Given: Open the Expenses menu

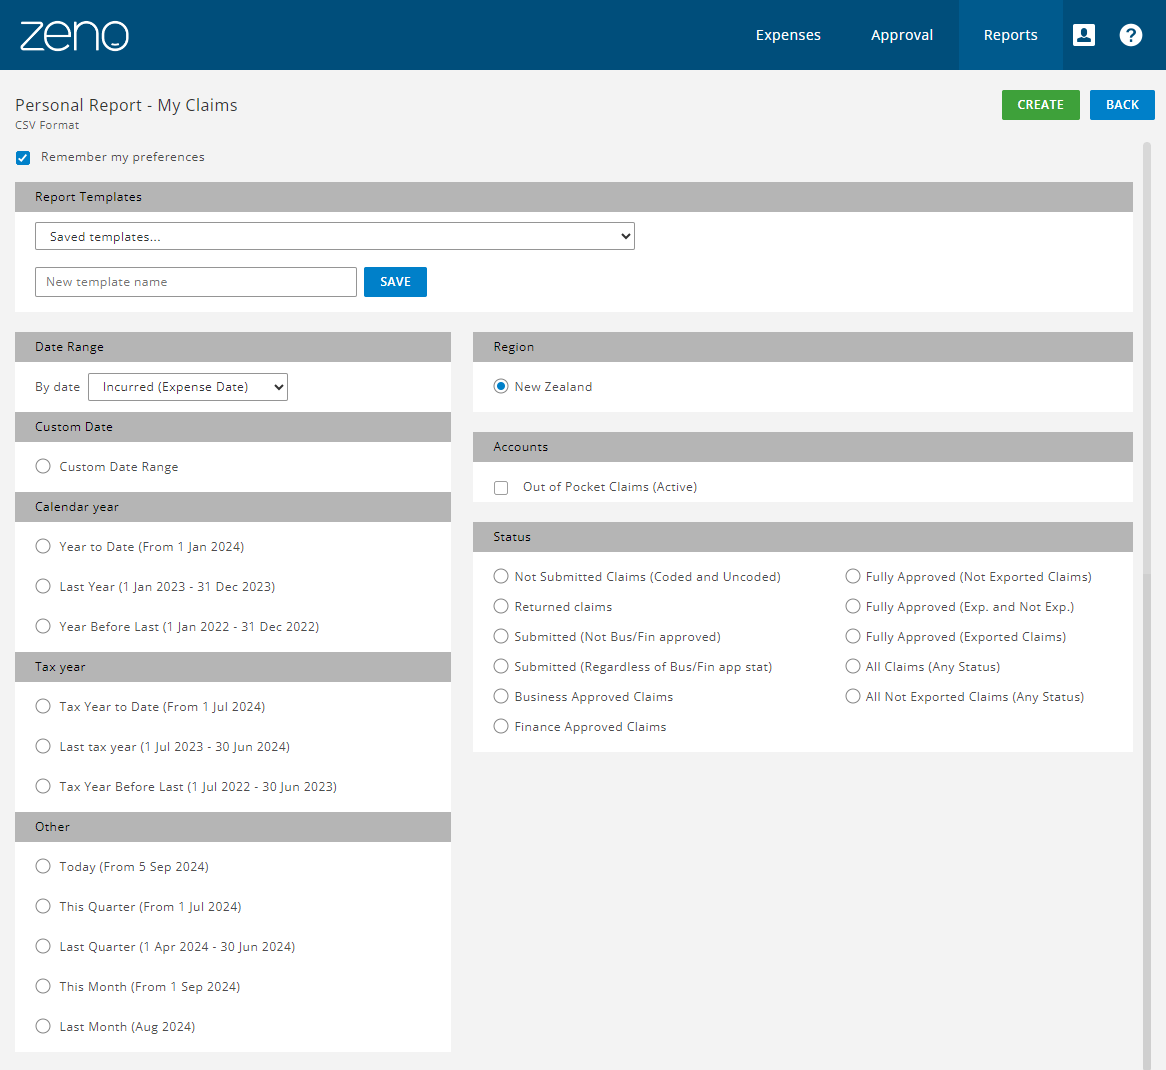Looking at the screenshot, I should [x=788, y=35].
